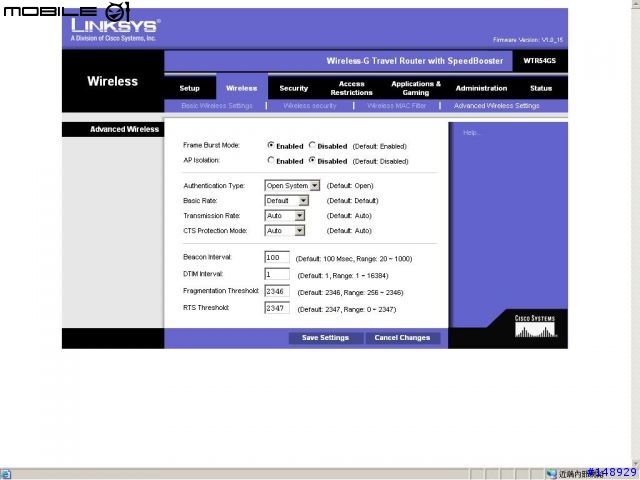
Task: Click the Advanced Wireless section heading
Action: 124,129
